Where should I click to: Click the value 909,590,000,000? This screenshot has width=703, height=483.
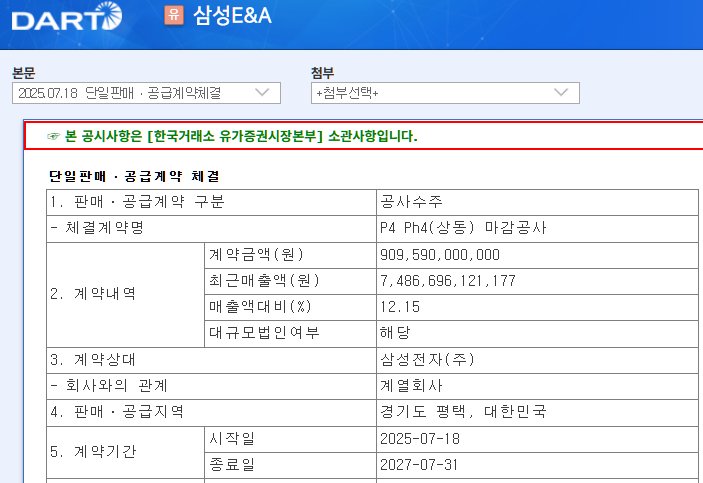[440, 255]
